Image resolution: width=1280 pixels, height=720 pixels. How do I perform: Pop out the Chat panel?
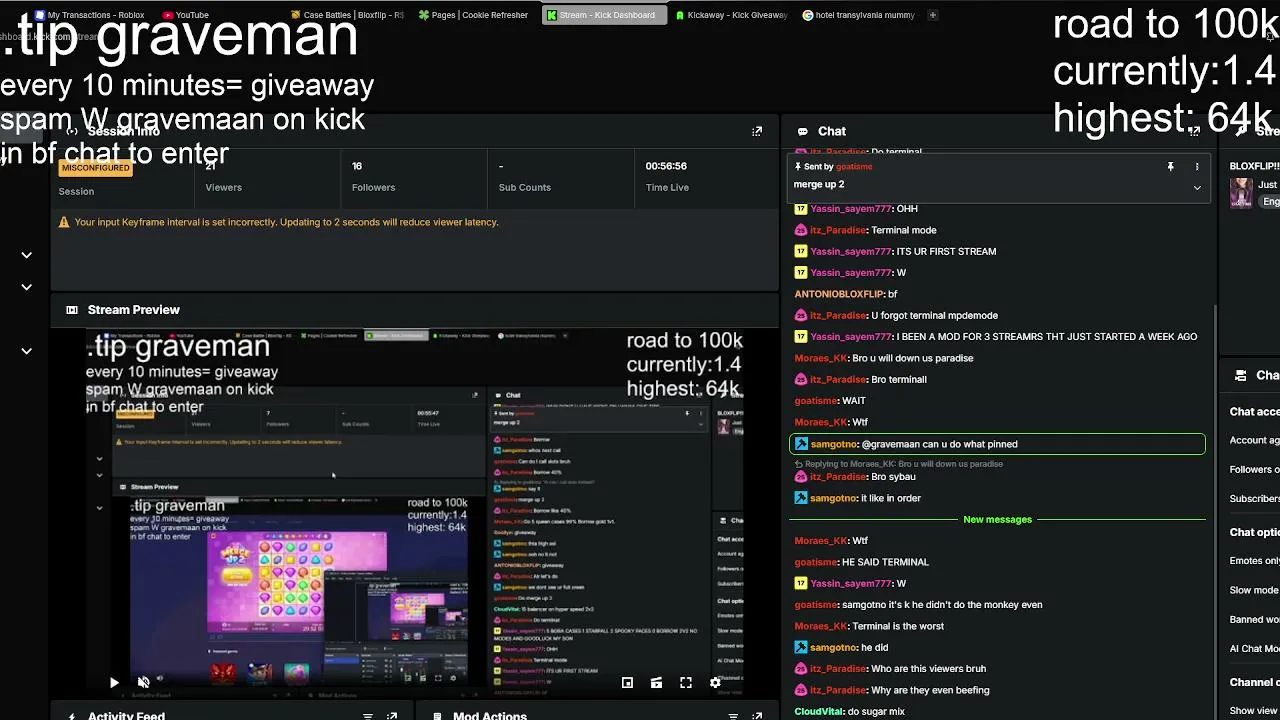coord(1195,131)
